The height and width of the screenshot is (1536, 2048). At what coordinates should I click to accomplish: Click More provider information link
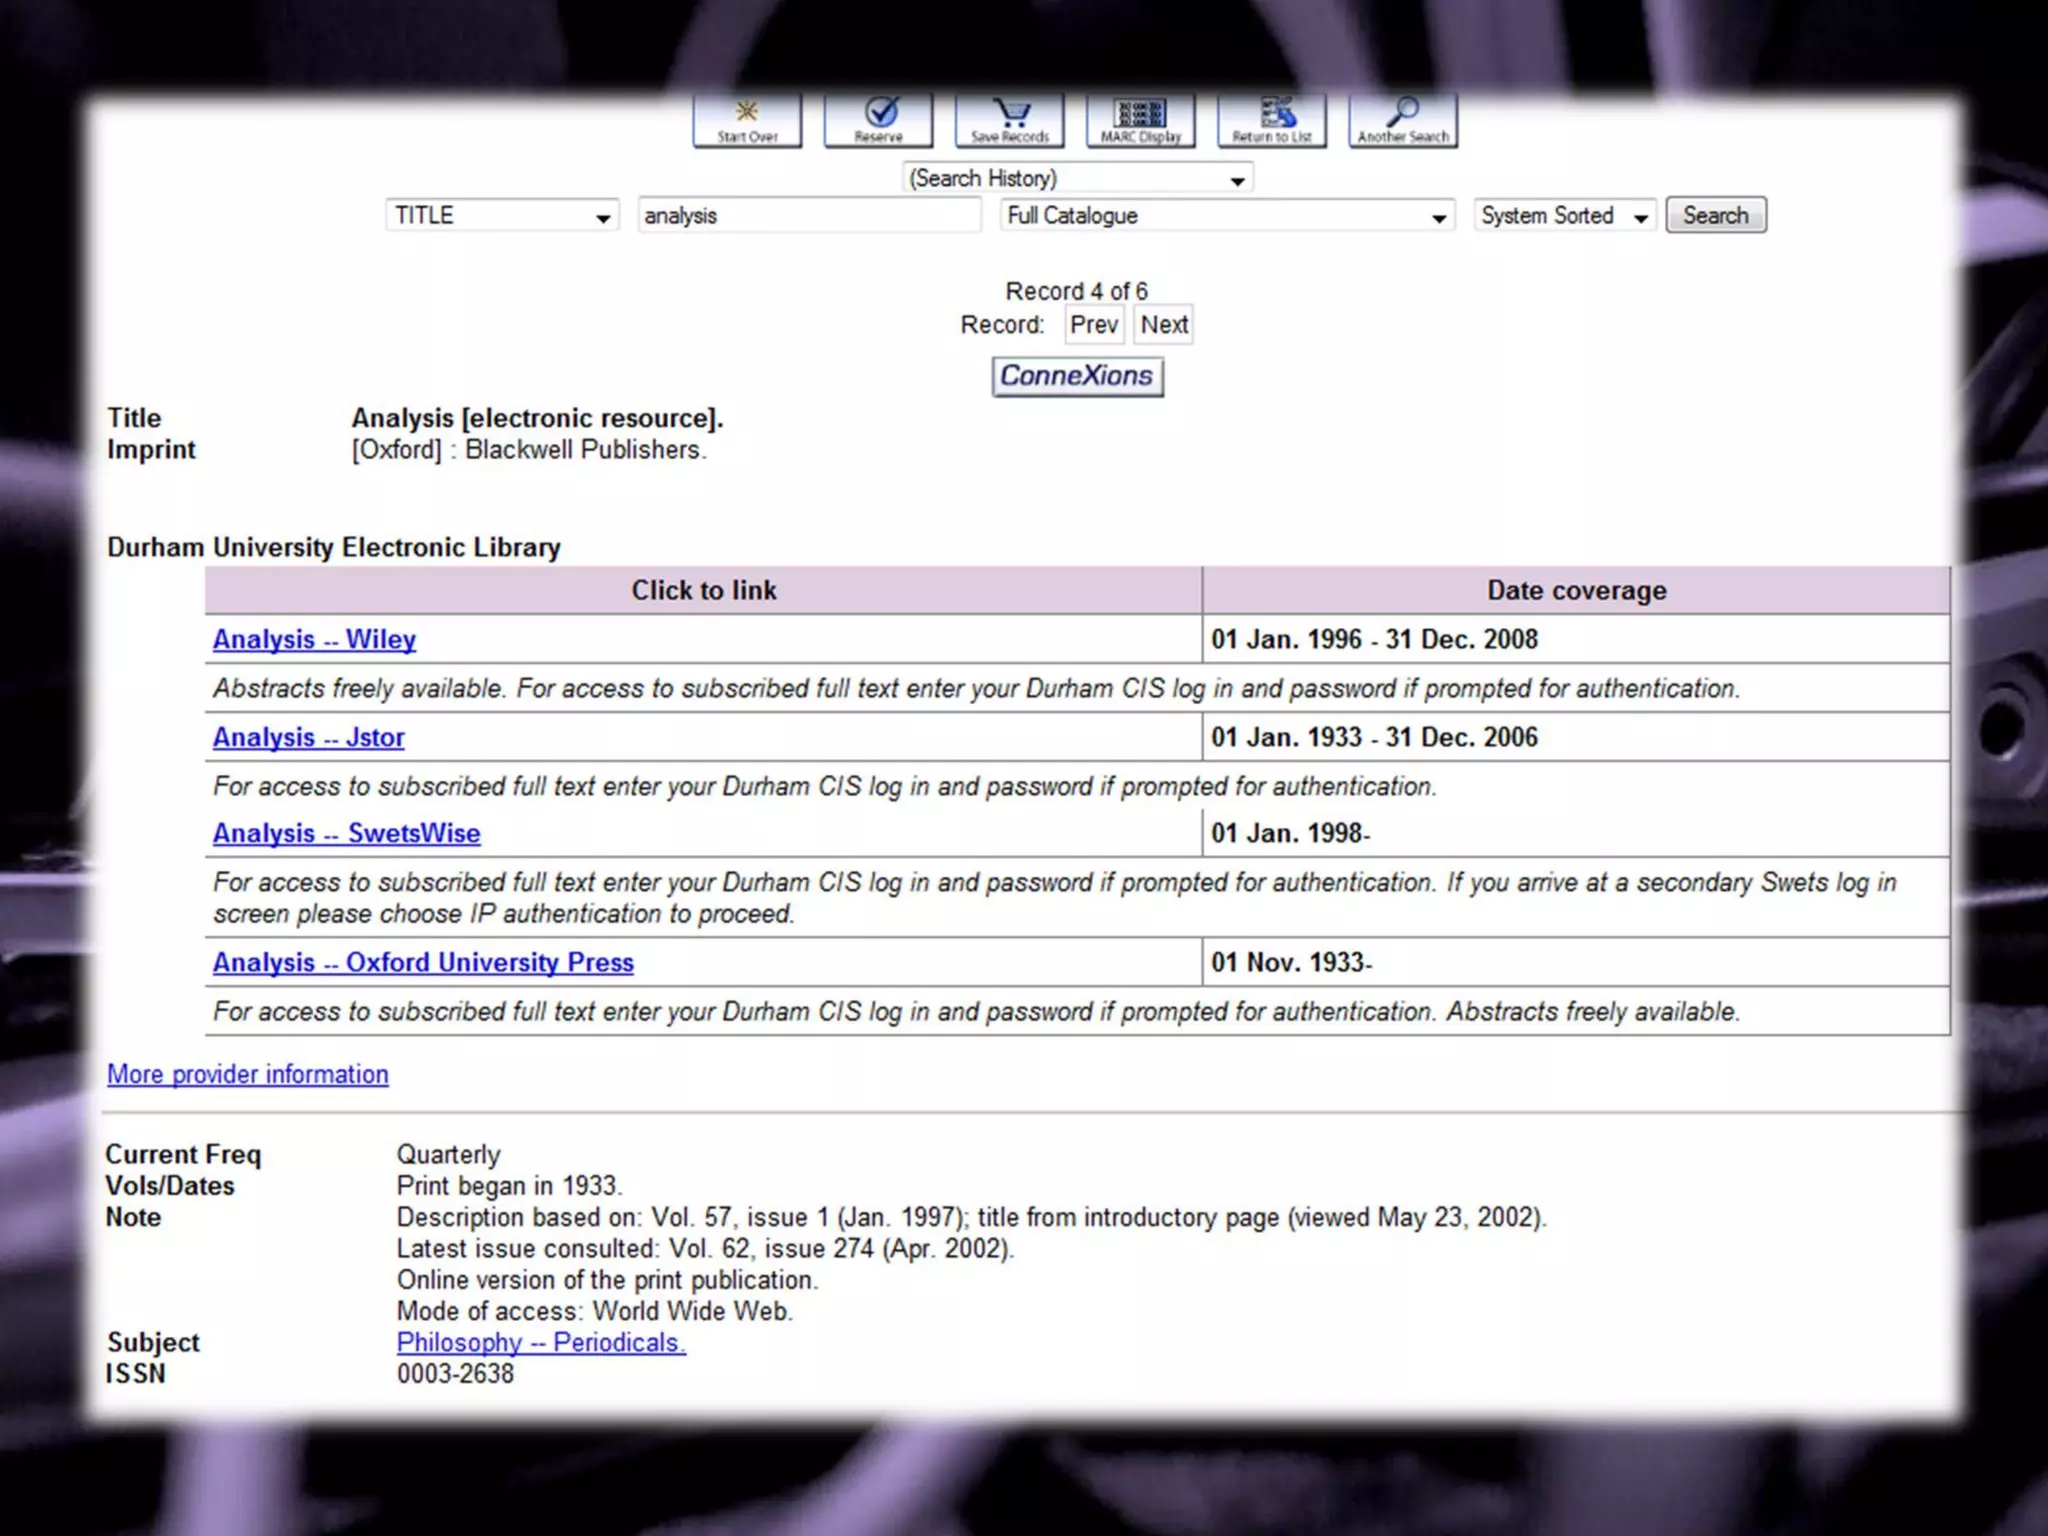247,1075
